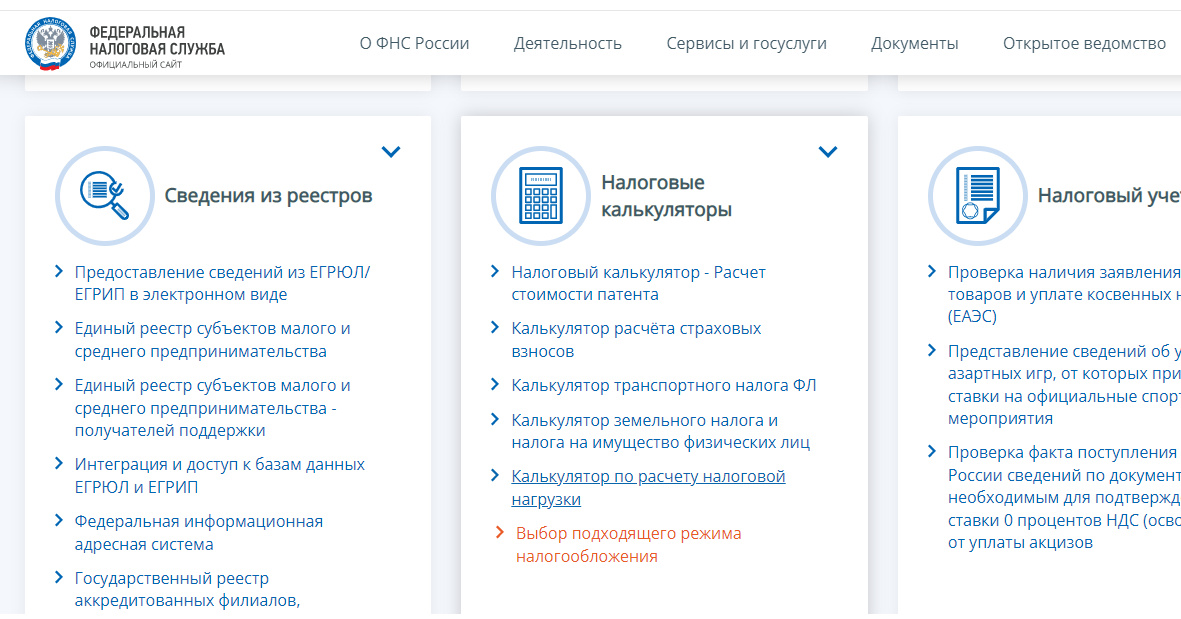
Task: Click the Федеральная налоговая служба site title
Action: coord(157,41)
